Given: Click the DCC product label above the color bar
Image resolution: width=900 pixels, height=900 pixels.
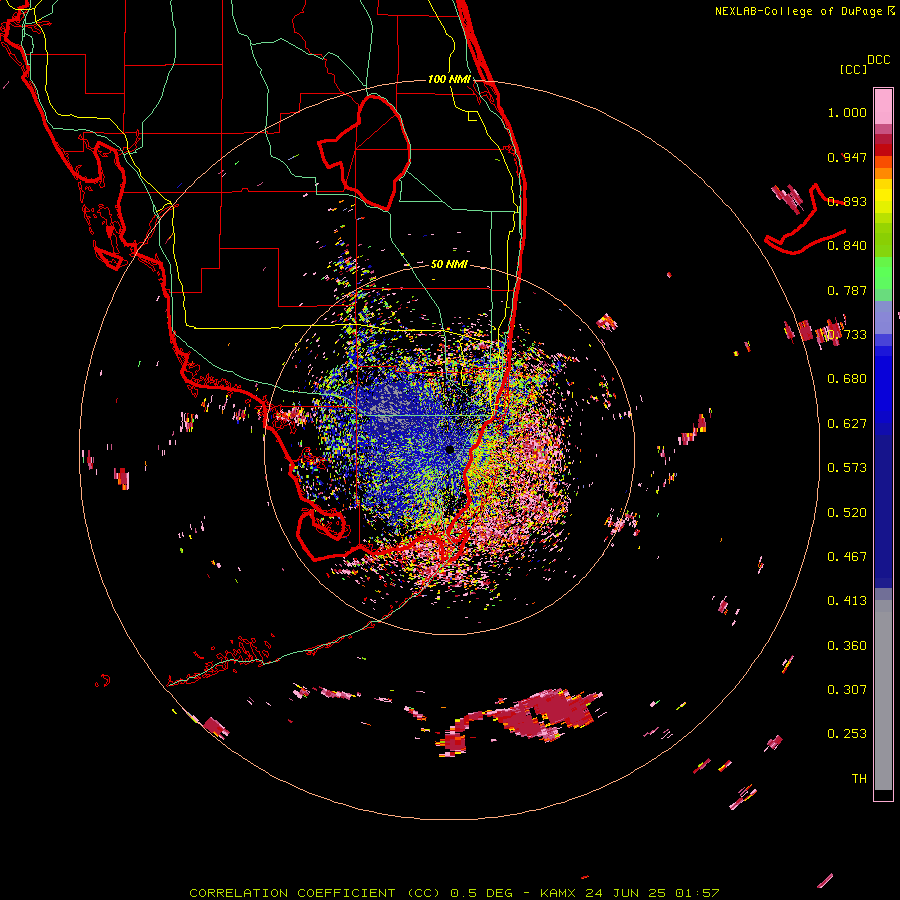Looking at the screenshot, I should [878, 60].
